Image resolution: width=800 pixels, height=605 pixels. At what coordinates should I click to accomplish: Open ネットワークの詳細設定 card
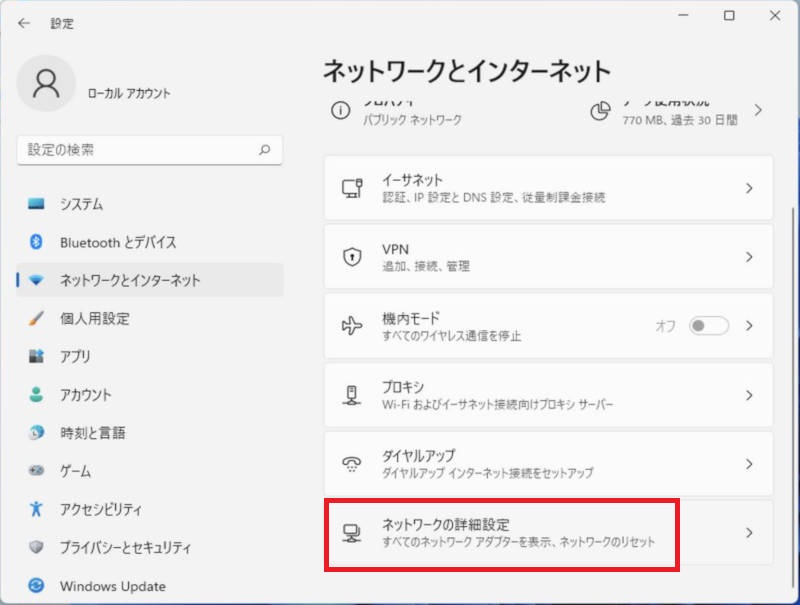coord(548,533)
